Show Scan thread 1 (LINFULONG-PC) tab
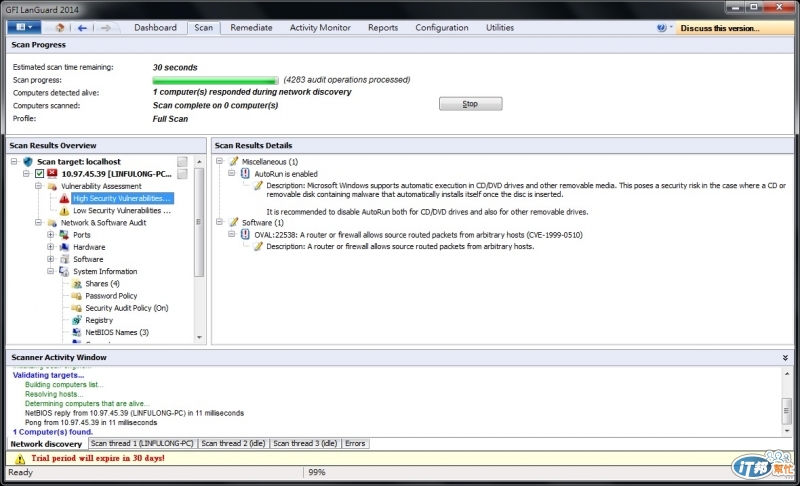 pos(142,444)
